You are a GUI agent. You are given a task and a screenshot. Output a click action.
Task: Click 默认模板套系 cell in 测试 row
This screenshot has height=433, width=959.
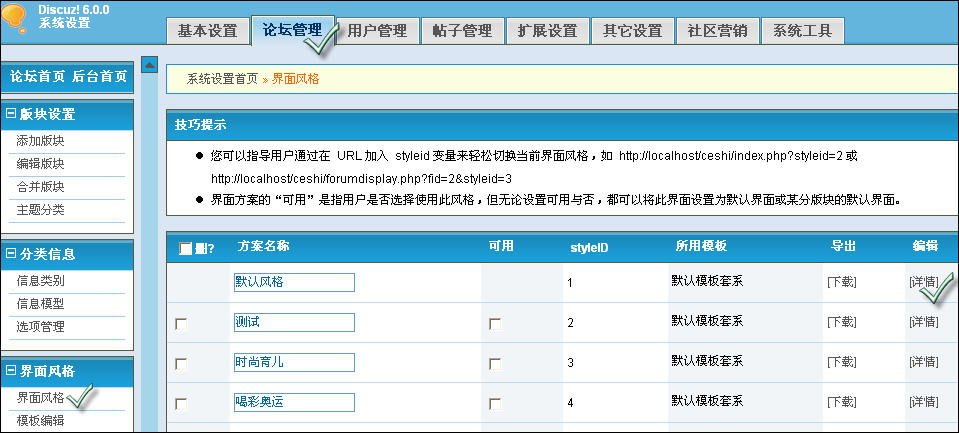click(x=708, y=320)
